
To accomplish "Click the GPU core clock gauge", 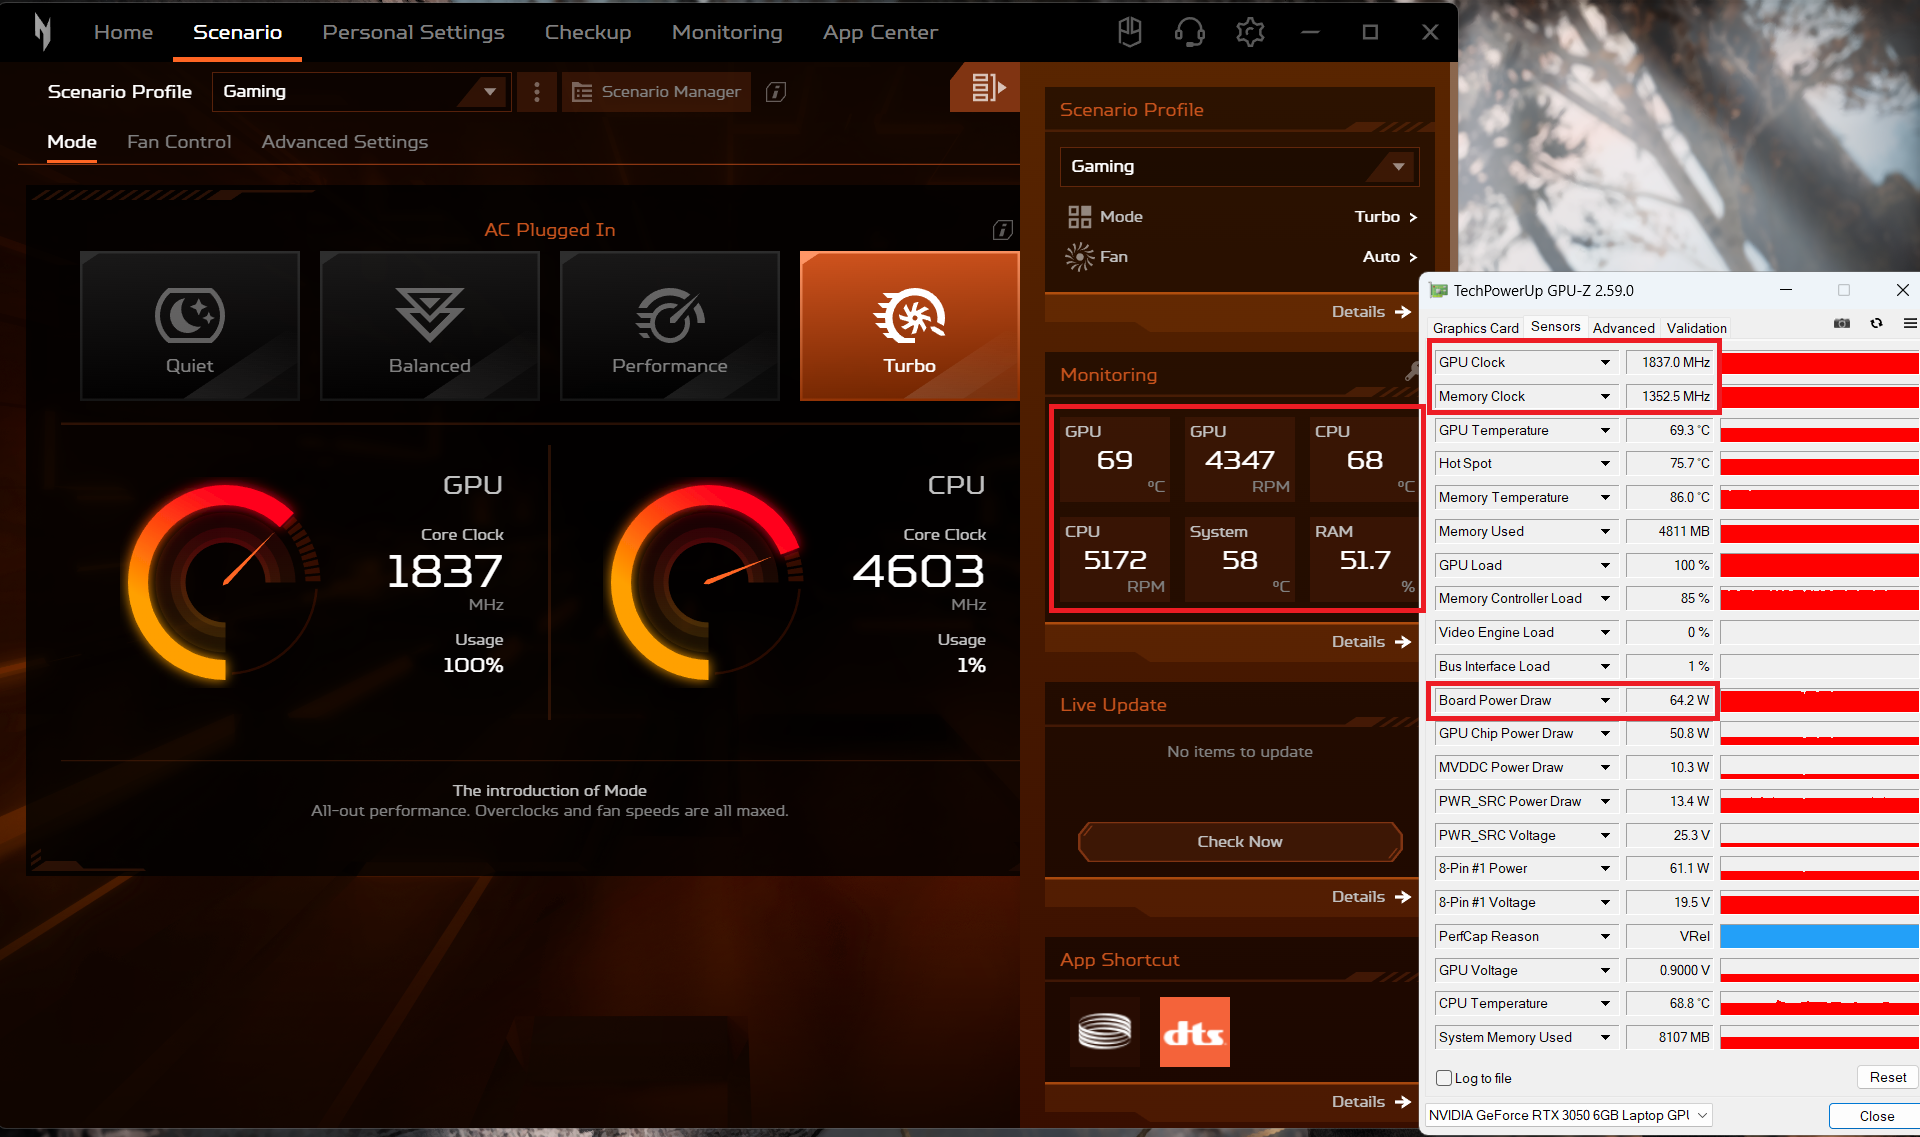I will click(225, 583).
